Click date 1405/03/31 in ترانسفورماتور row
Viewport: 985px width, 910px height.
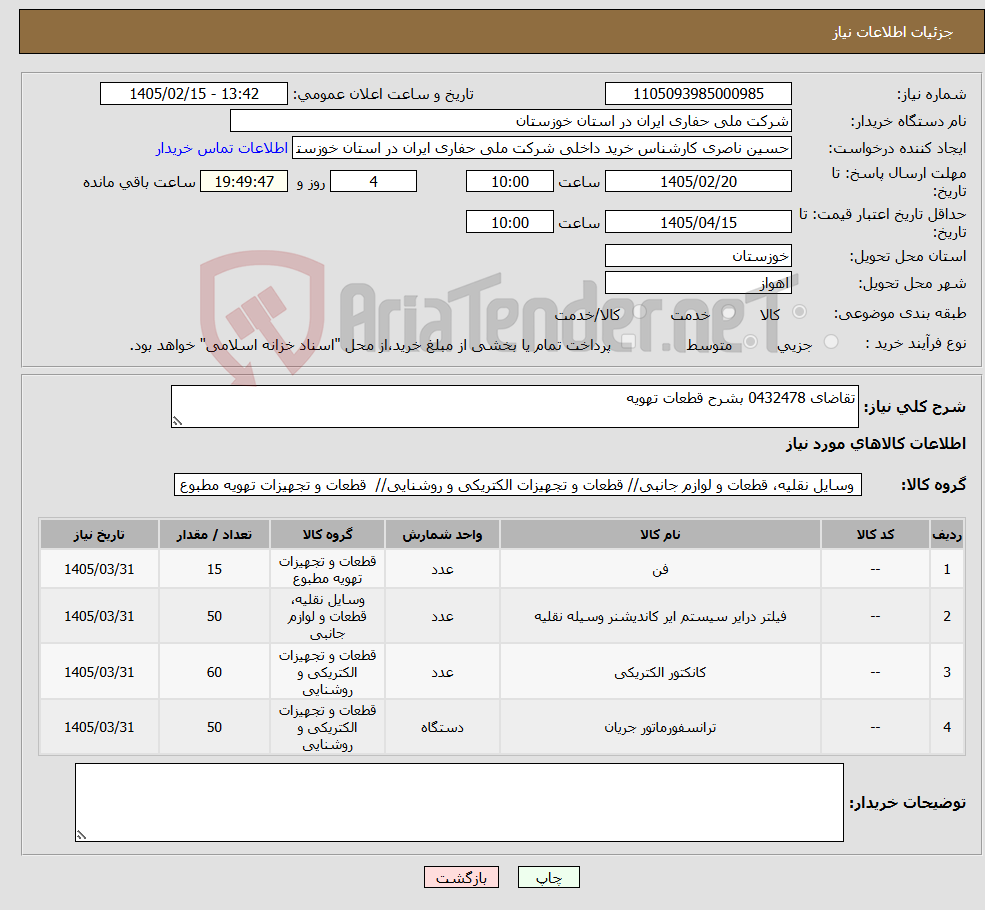99,727
